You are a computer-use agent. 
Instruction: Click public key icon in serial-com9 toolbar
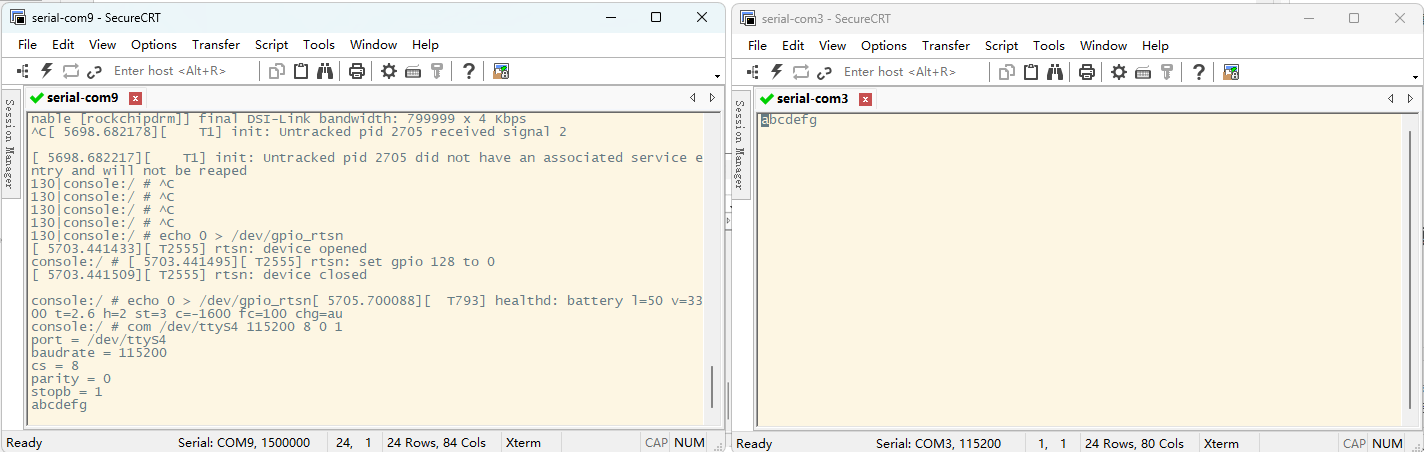pyautogui.click(x=437, y=71)
